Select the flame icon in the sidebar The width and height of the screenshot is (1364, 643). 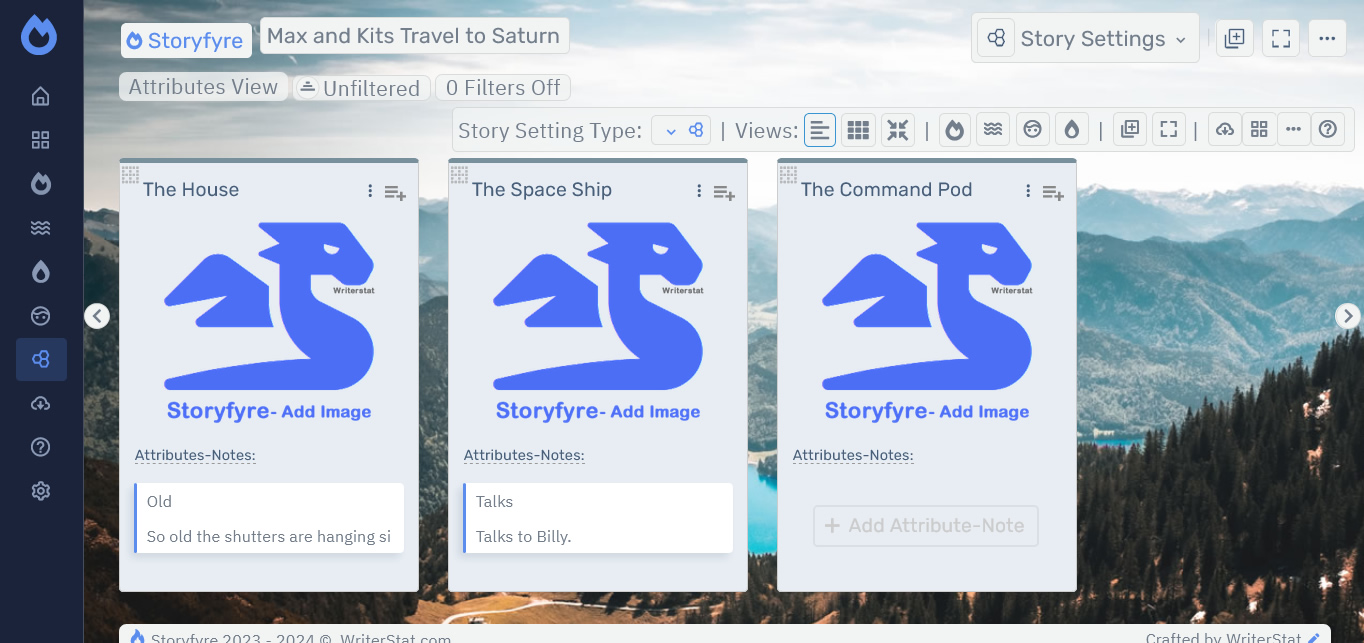pos(40,183)
